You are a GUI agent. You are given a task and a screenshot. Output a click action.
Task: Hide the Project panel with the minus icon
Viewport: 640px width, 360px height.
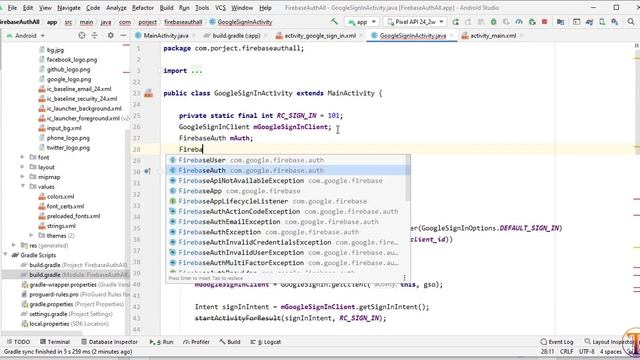123,36
